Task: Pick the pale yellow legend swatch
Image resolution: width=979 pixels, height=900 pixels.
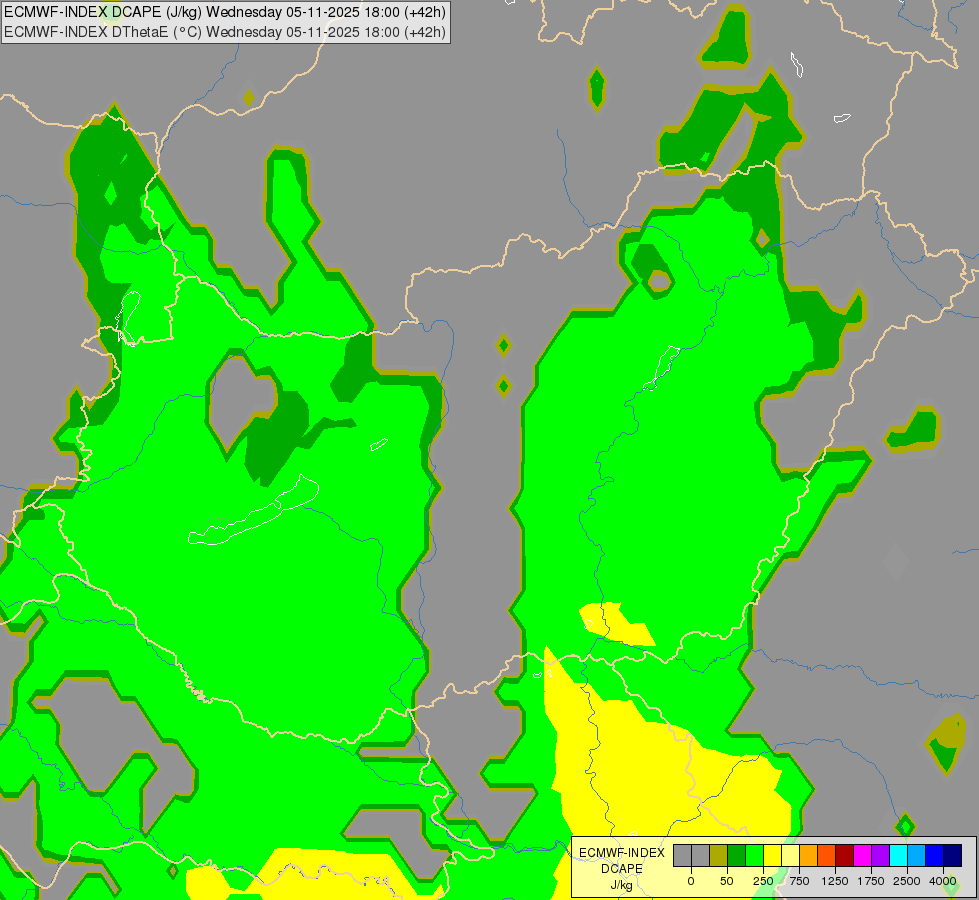Action: [x=790, y=855]
